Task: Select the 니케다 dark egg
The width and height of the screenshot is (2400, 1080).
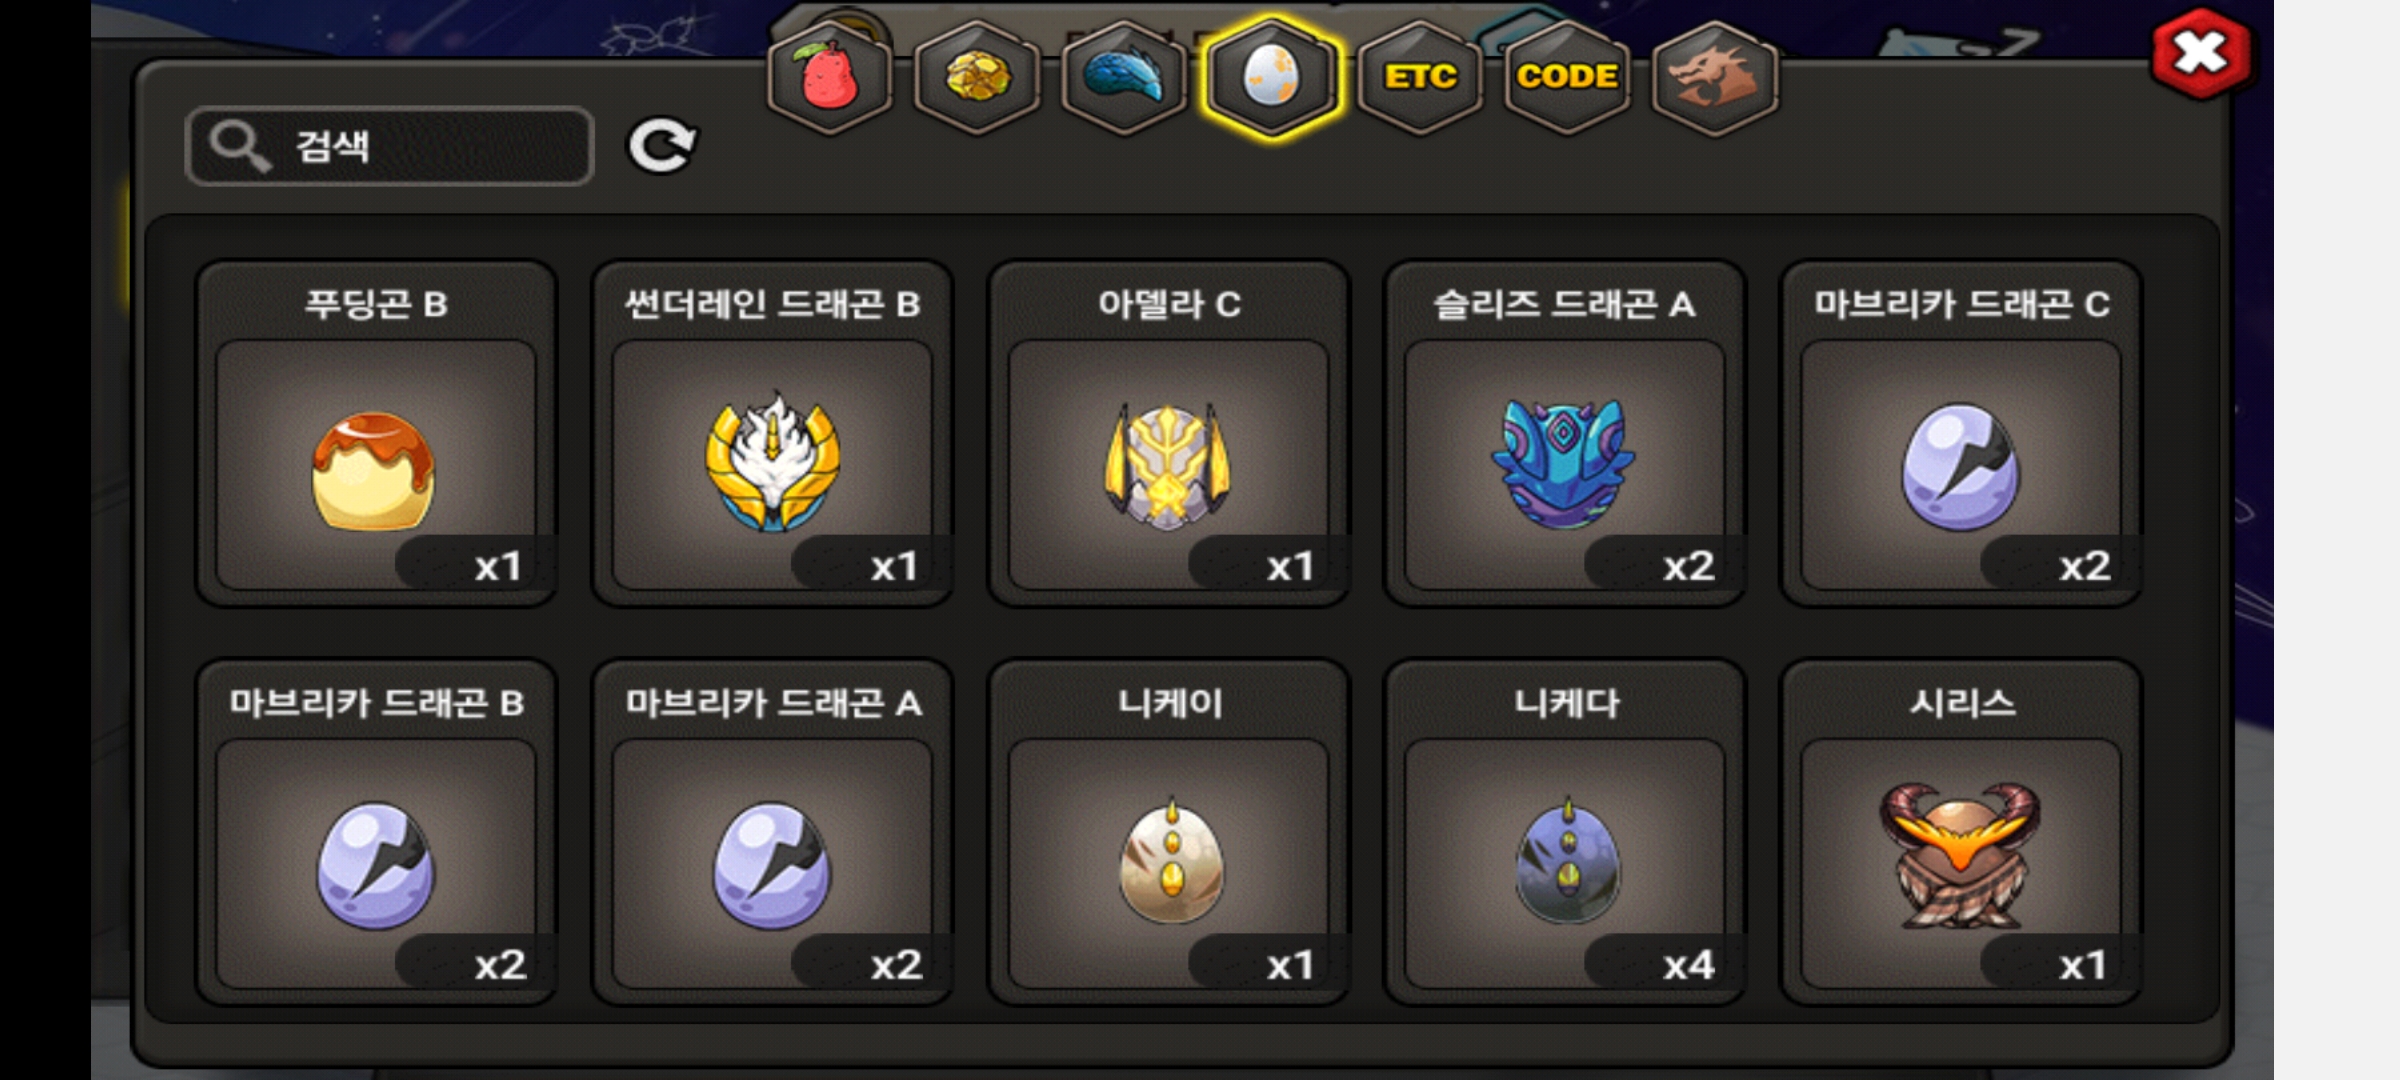Action: point(1564,832)
